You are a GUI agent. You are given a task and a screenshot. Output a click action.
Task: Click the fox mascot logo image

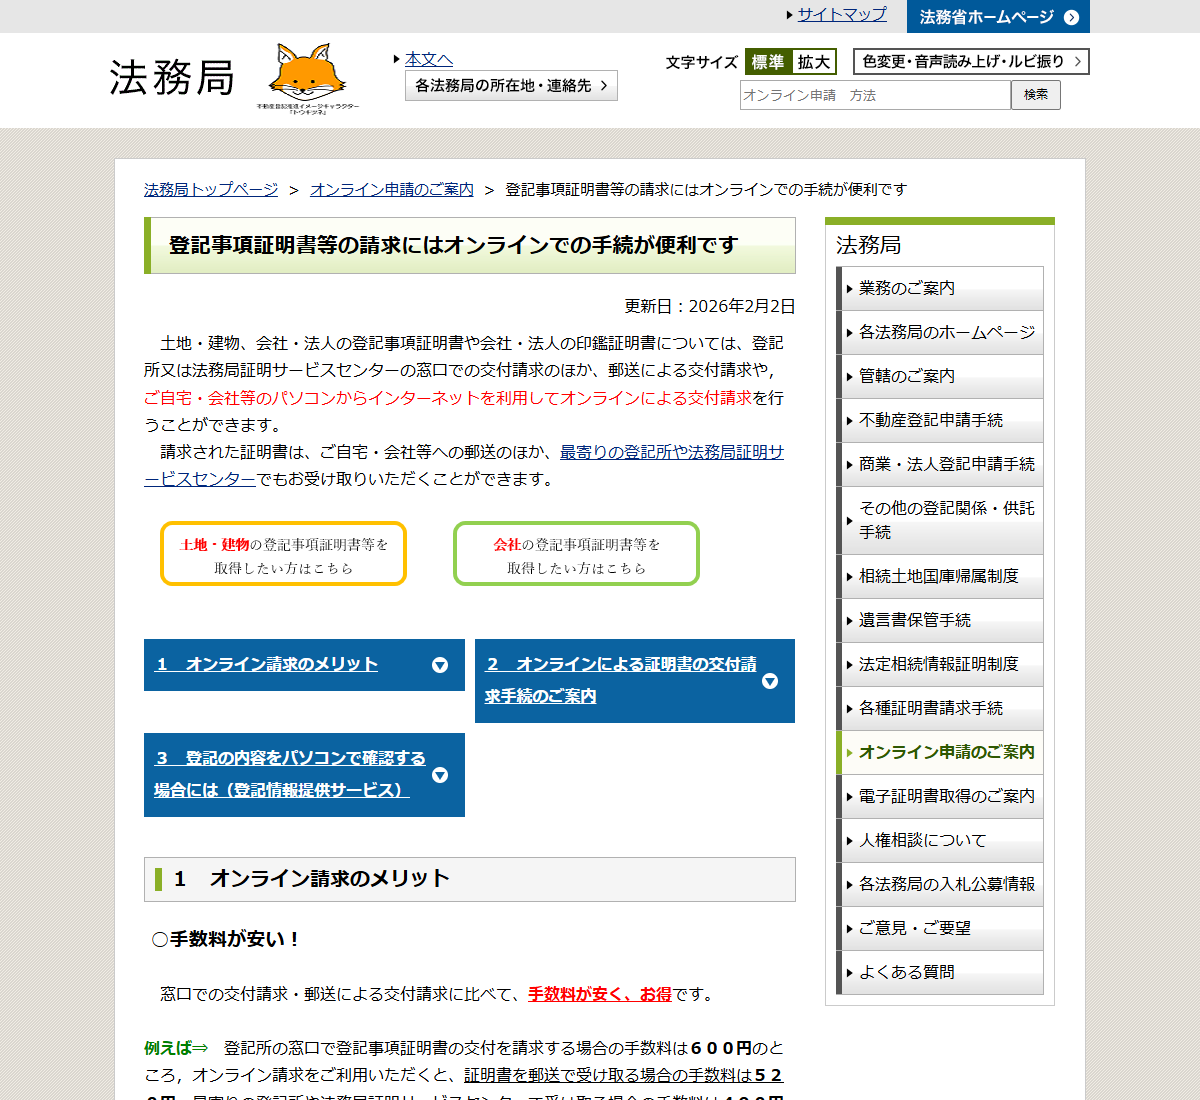(x=308, y=77)
